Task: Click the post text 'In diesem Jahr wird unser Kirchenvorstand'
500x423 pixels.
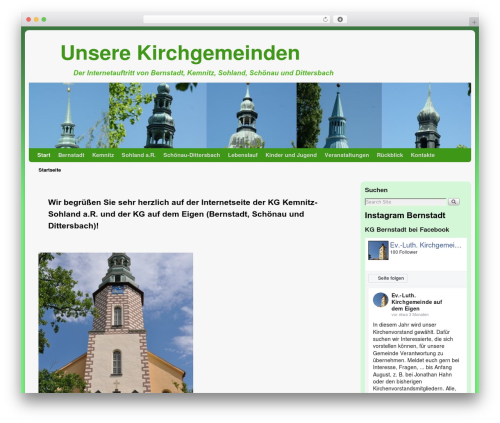Action: pos(416,357)
